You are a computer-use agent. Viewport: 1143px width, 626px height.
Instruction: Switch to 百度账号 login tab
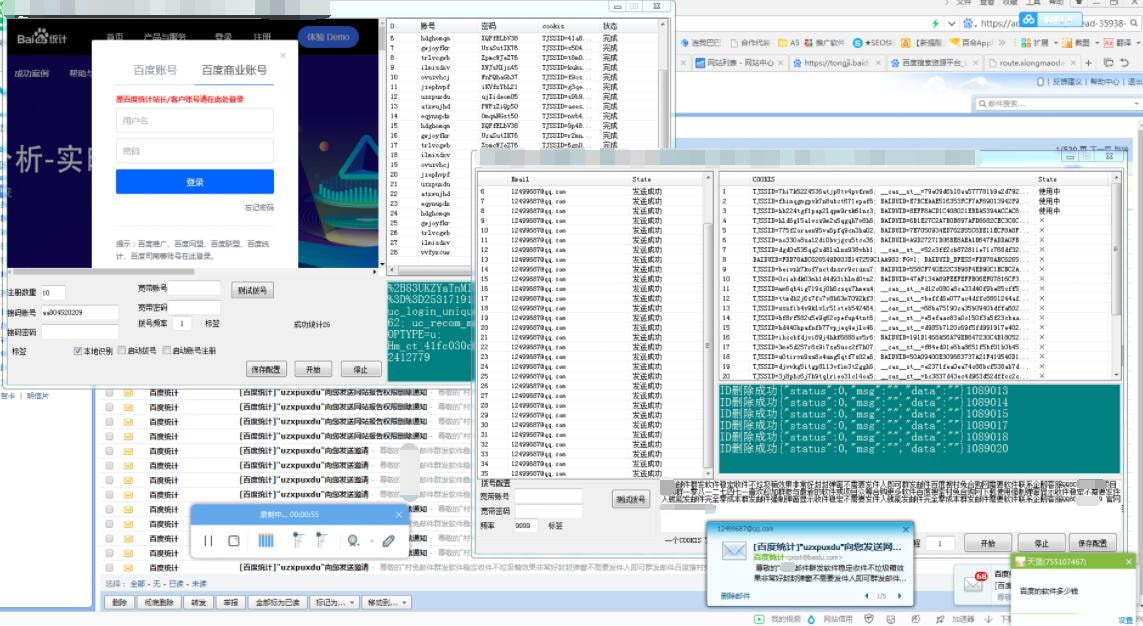155,70
